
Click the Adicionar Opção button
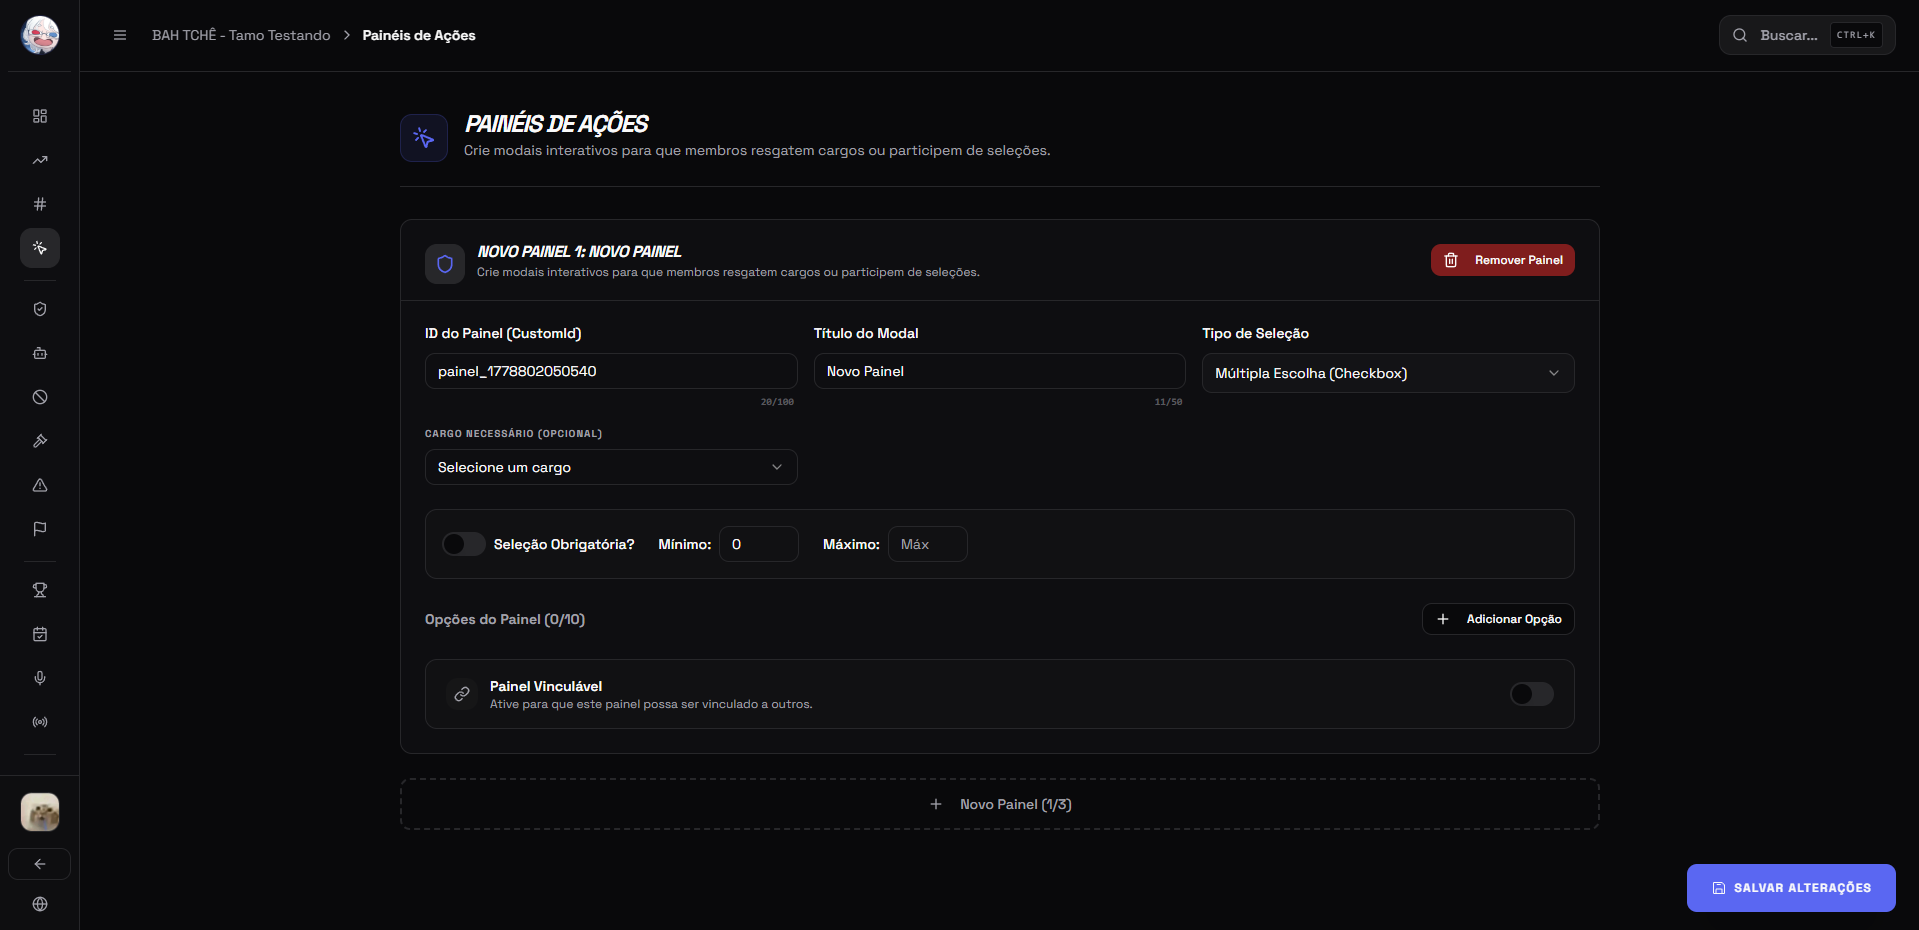[1498, 619]
